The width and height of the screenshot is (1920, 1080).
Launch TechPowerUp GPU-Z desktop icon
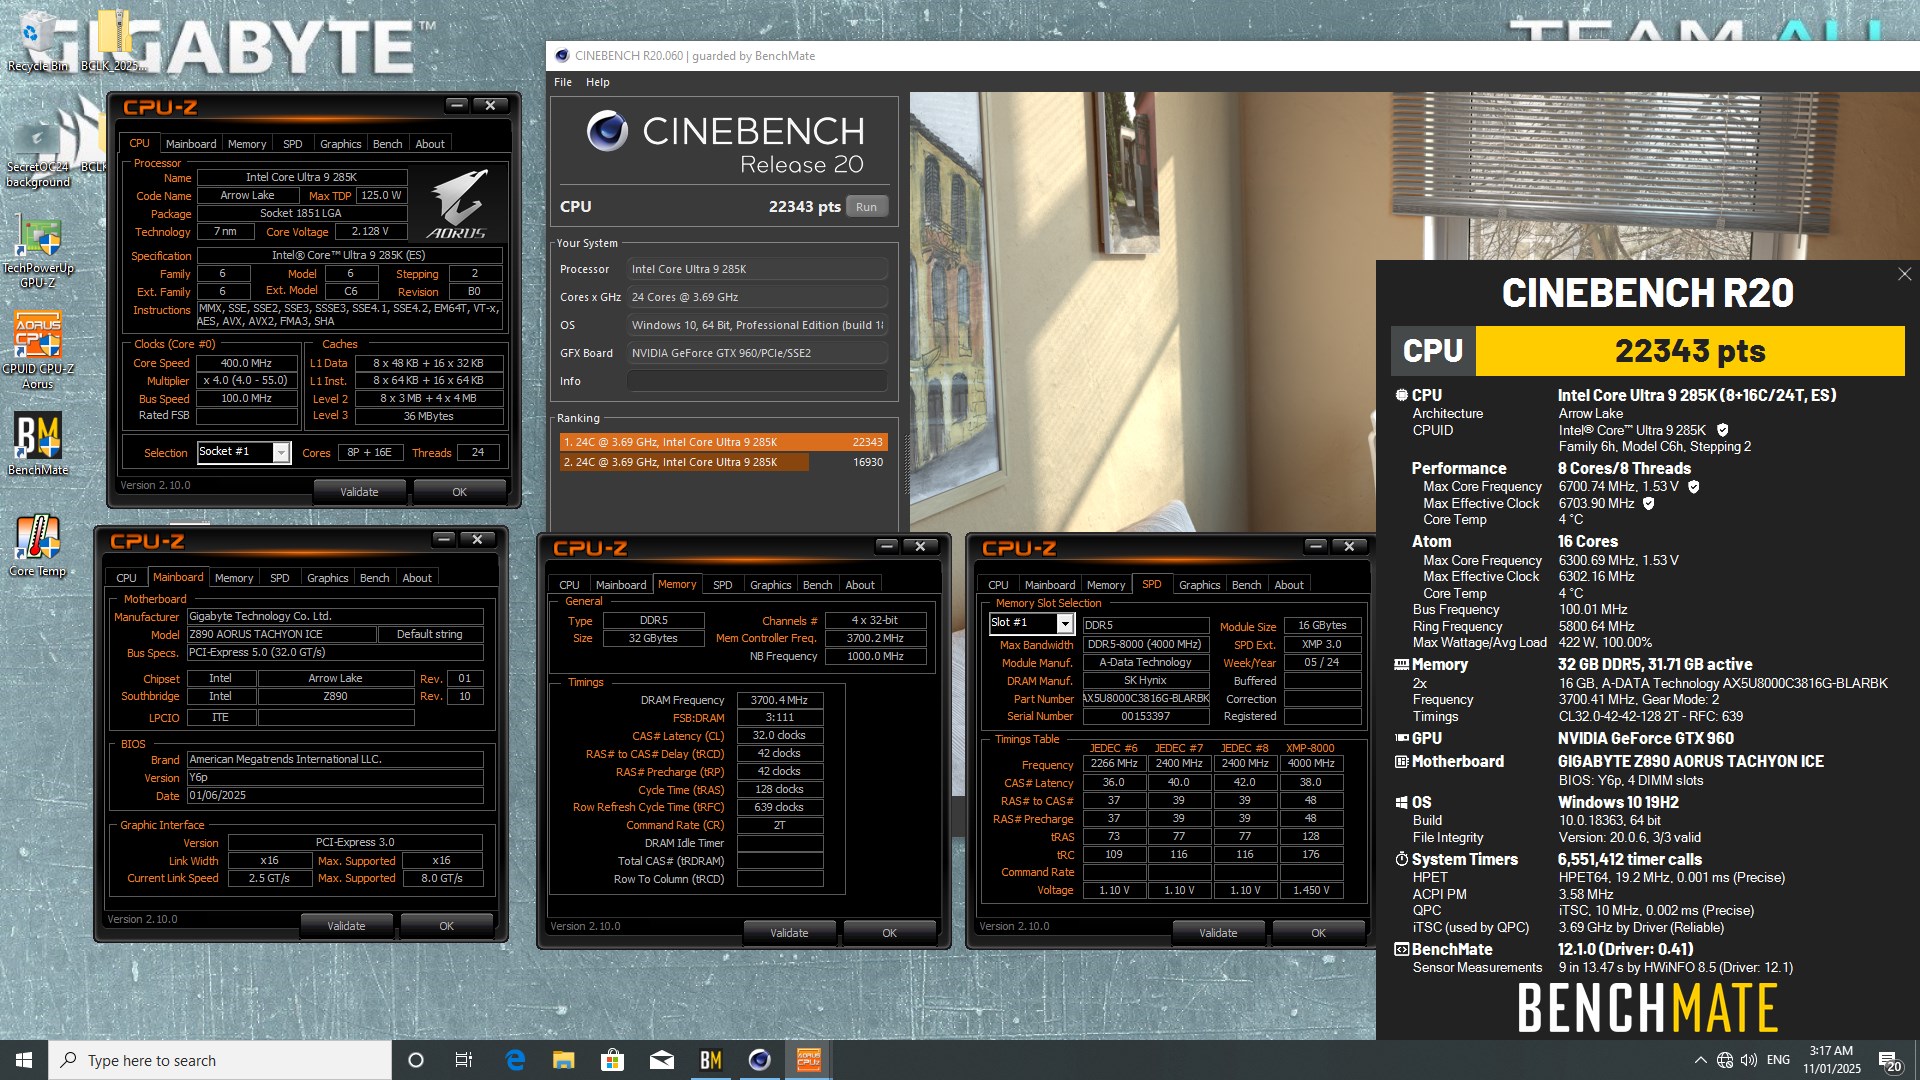37,252
